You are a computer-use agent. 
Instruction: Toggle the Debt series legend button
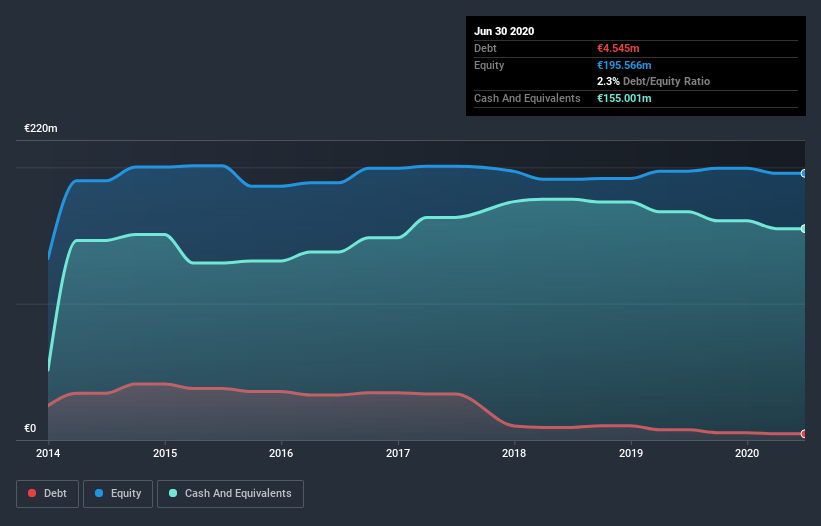point(47,494)
